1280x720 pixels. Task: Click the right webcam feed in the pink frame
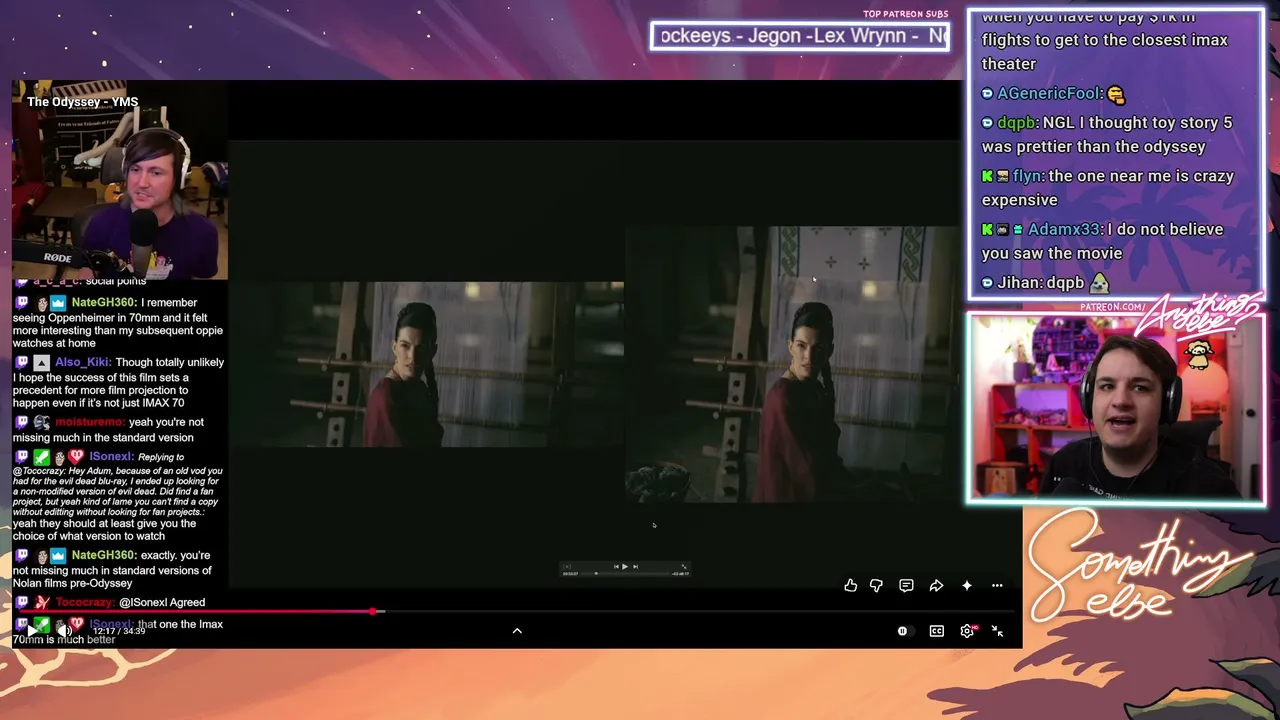(x=1115, y=408)
